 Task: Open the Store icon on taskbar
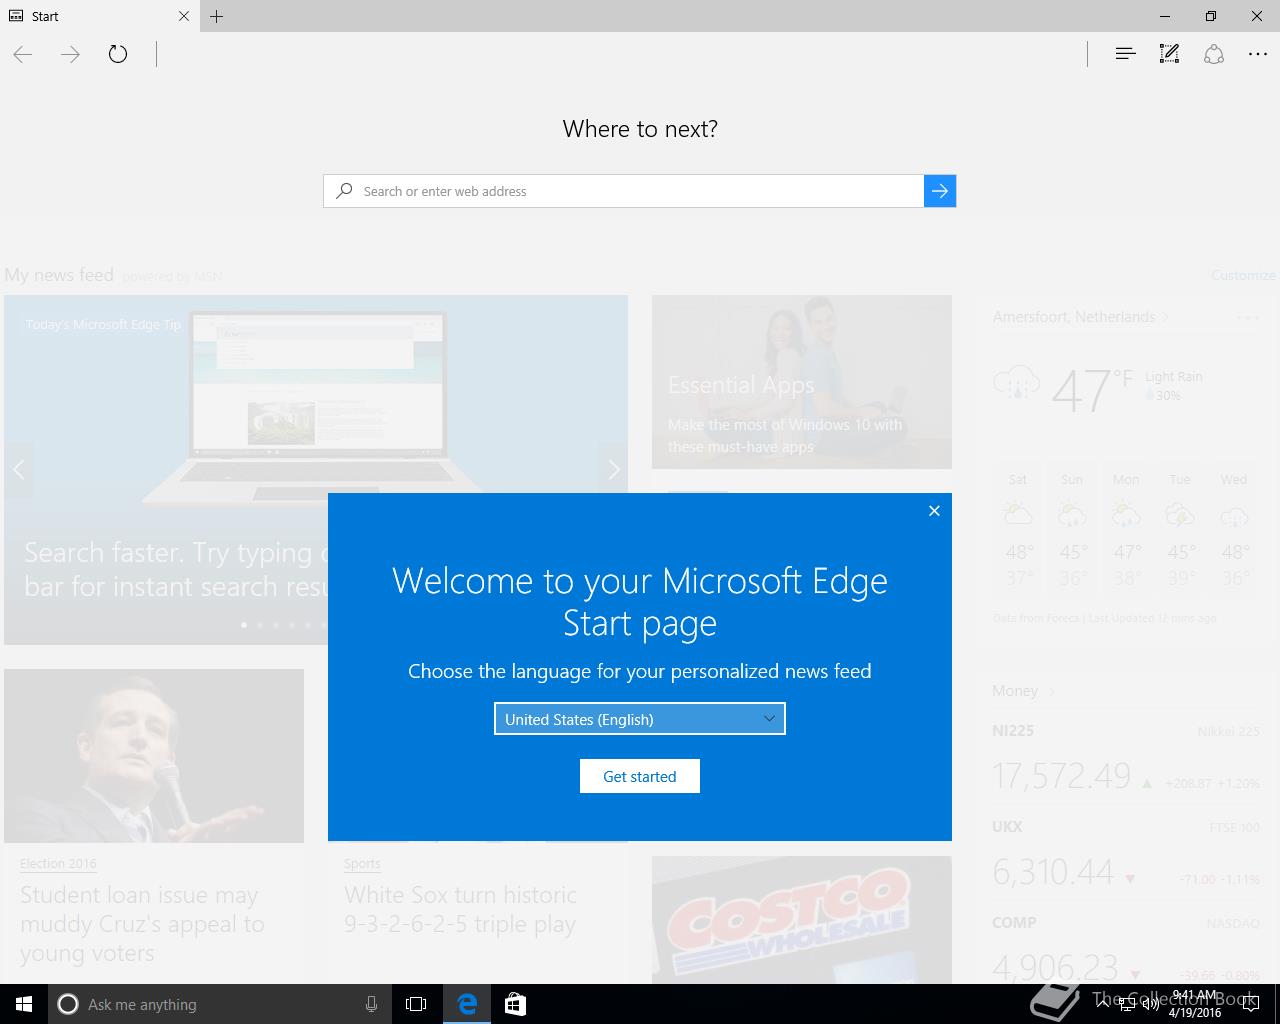(515, 1004)
